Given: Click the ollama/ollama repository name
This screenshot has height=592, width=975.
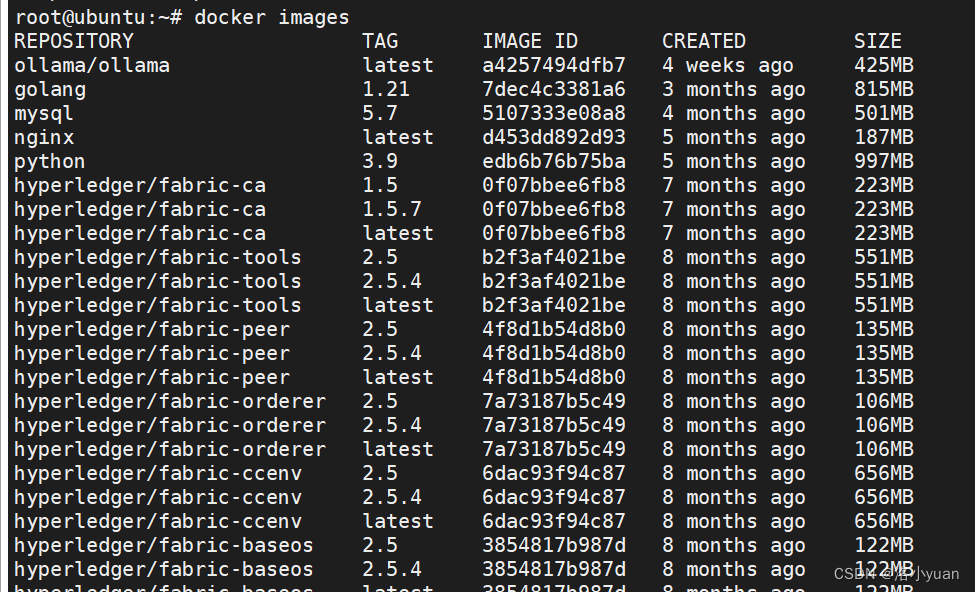Looking at the screenshot, I should pyautogui.click(x=92, y=66).
